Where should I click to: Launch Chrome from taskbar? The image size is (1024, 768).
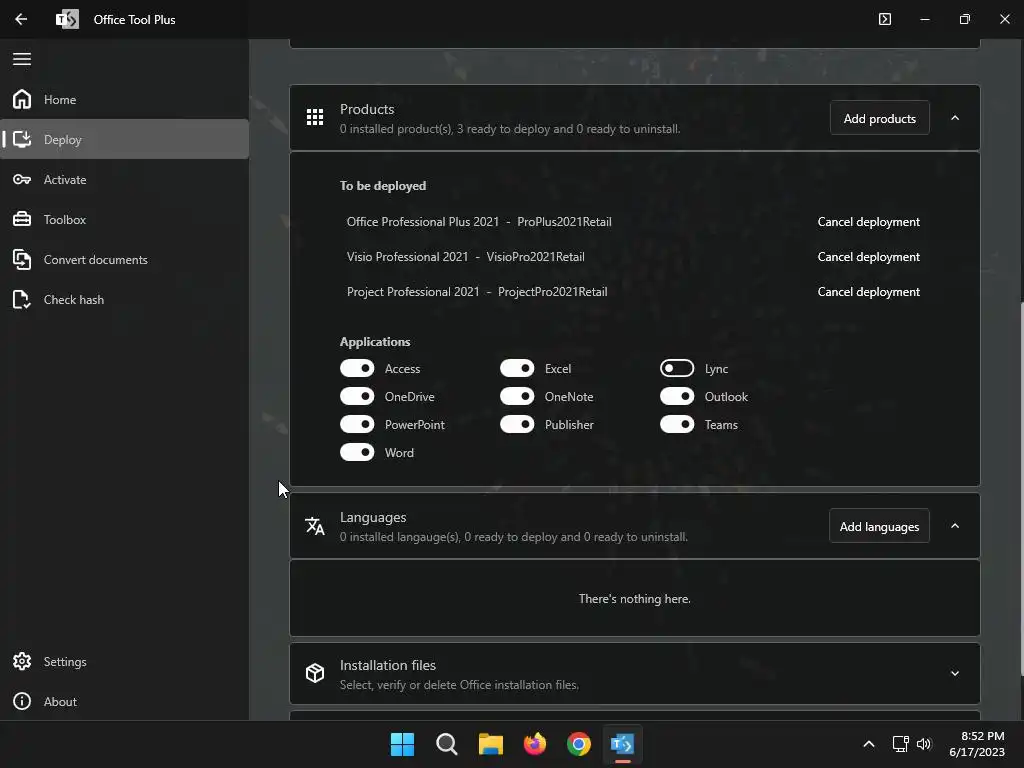coord(579,744)
